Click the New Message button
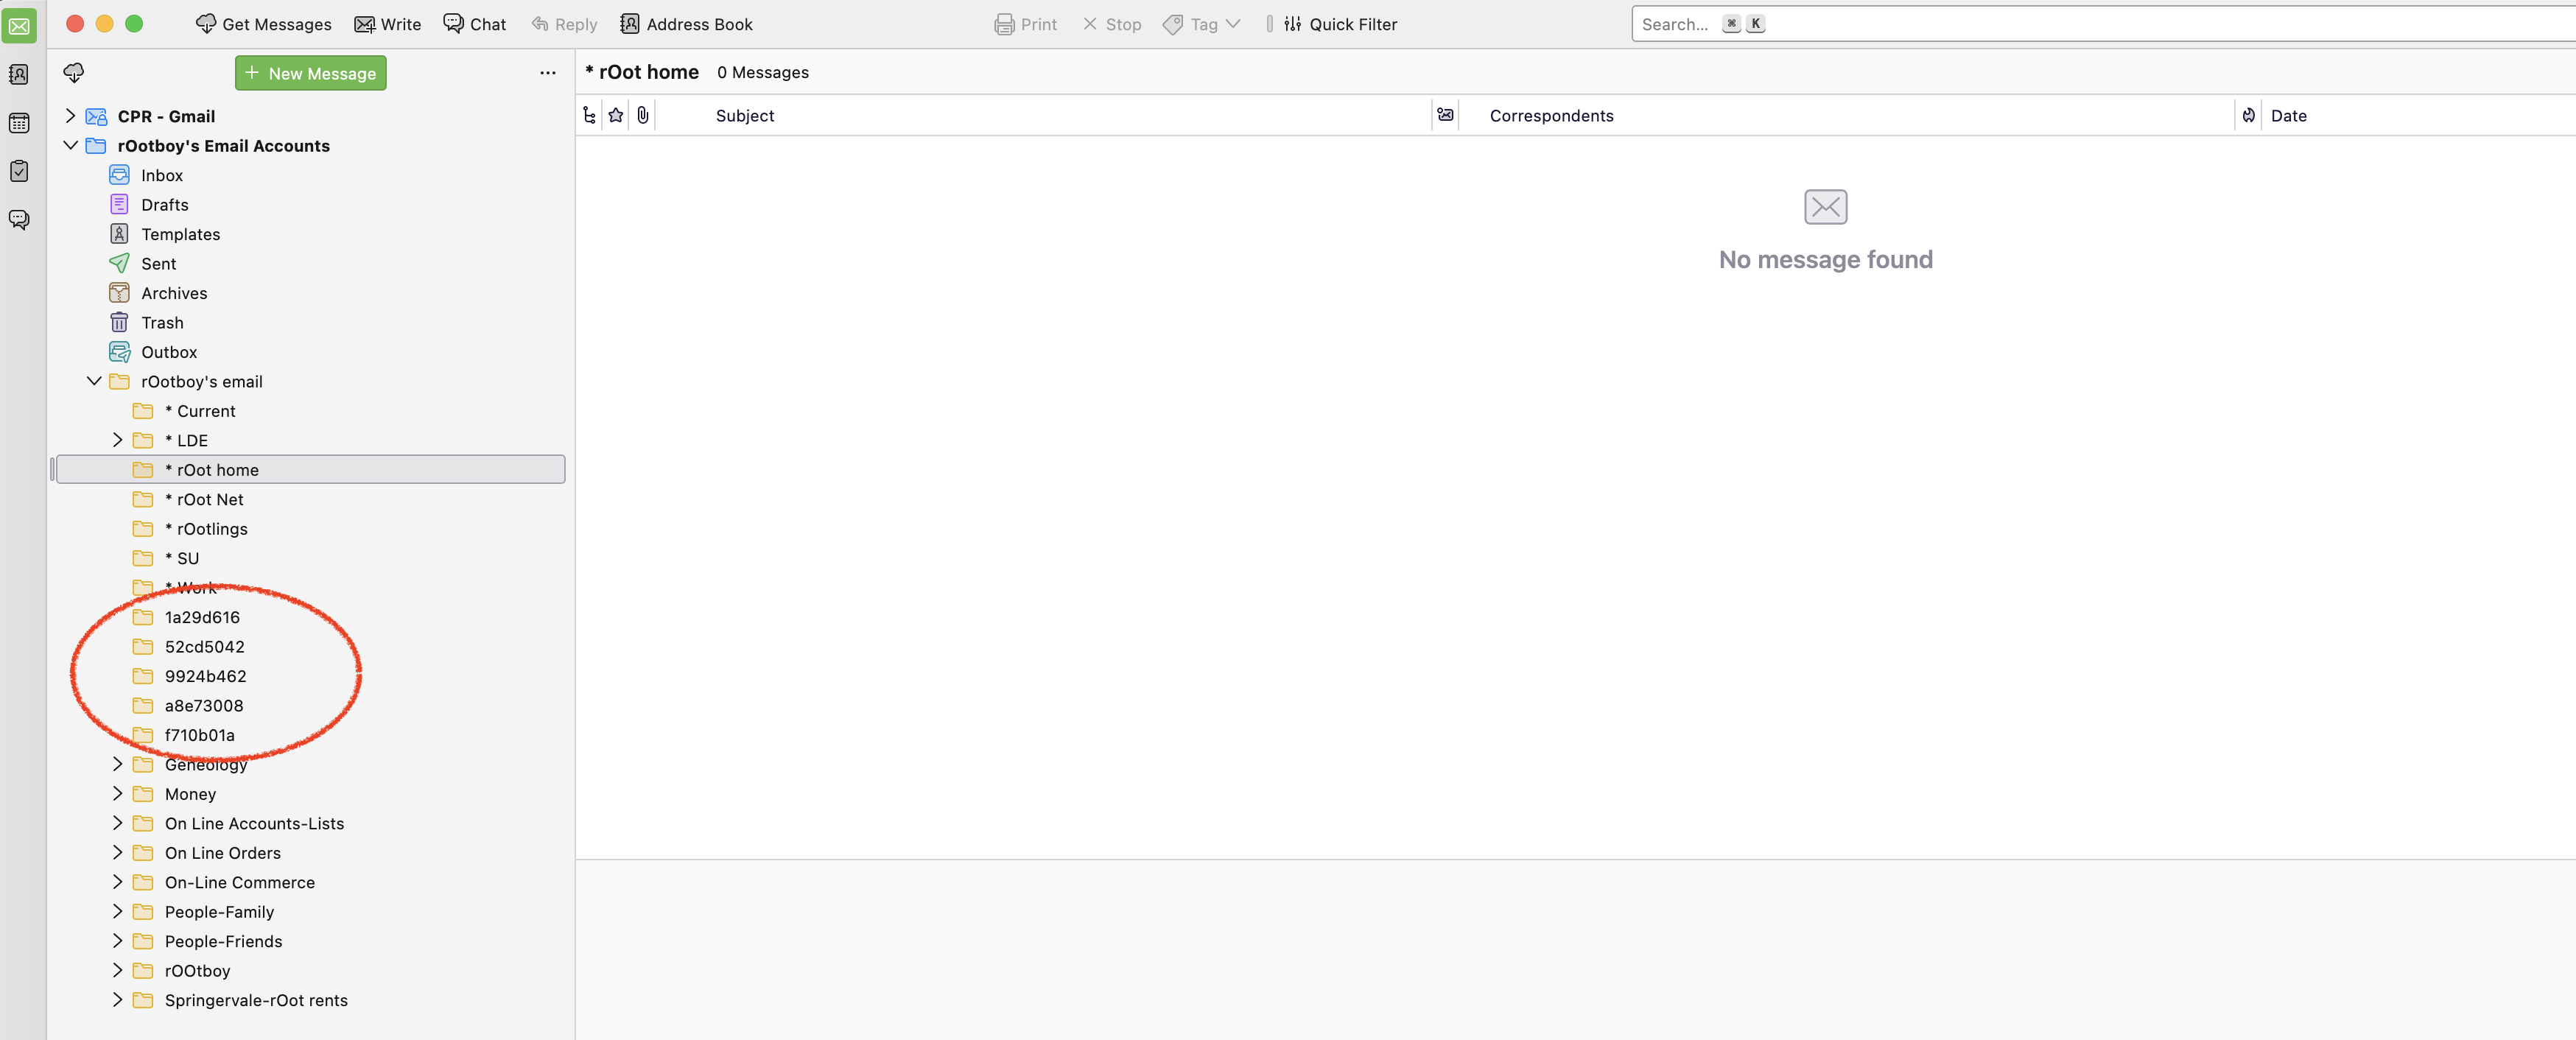 click(x=310, y=73)
